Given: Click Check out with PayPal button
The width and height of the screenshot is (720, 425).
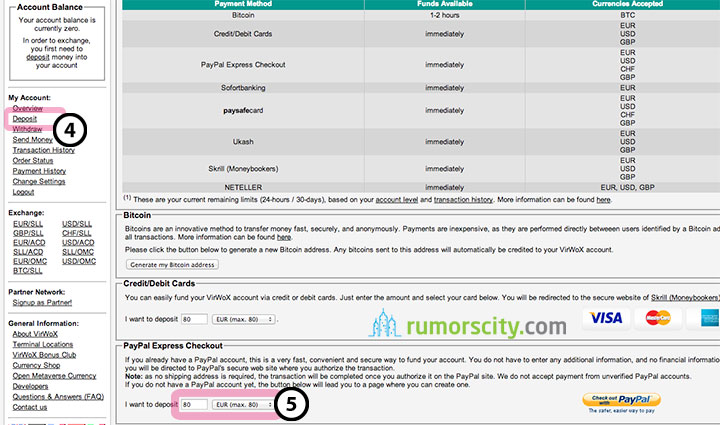Looking at the screenshot, I should coord(621,400).
